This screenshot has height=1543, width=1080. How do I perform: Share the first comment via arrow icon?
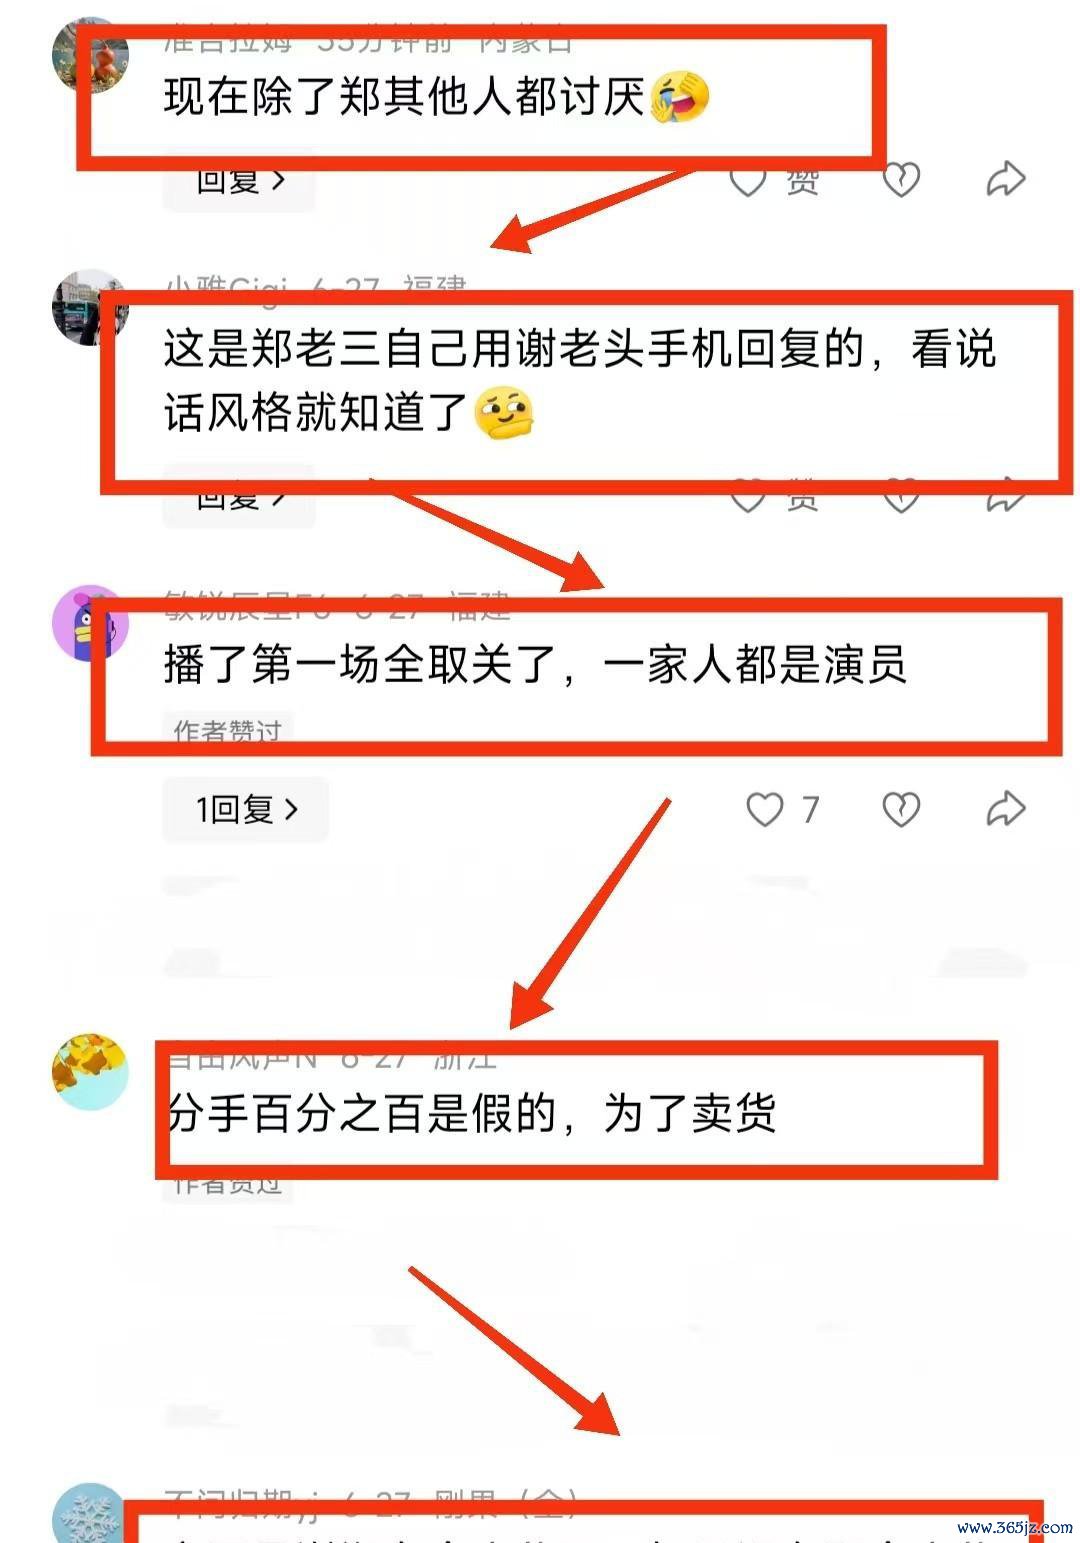1005,179
